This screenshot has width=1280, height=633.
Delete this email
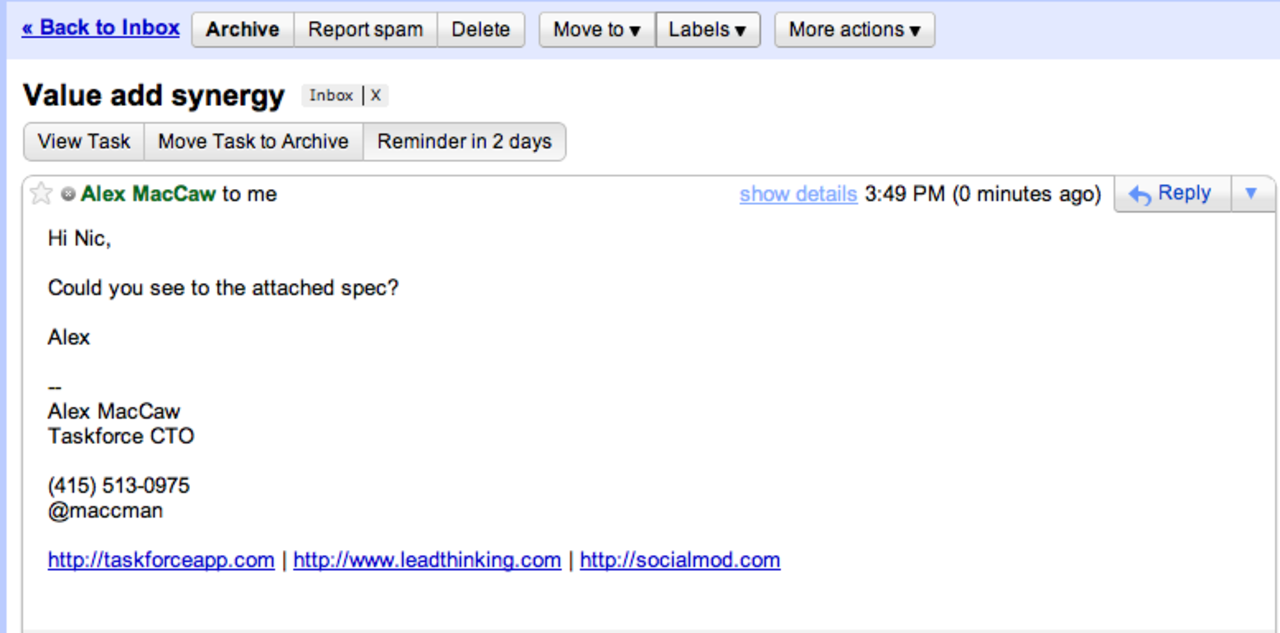(x=481, y=30)
